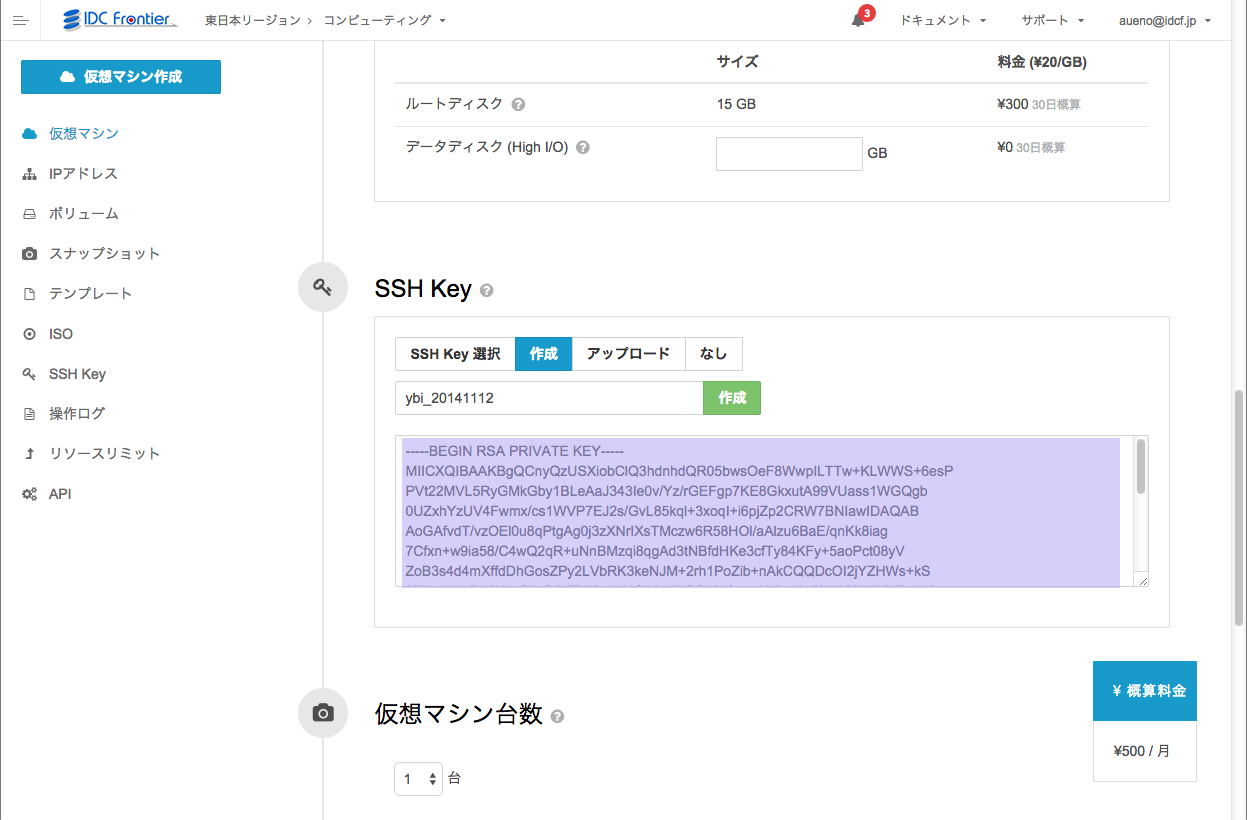
Task: Open the 操作ログ section
Action: click(79, 413)
